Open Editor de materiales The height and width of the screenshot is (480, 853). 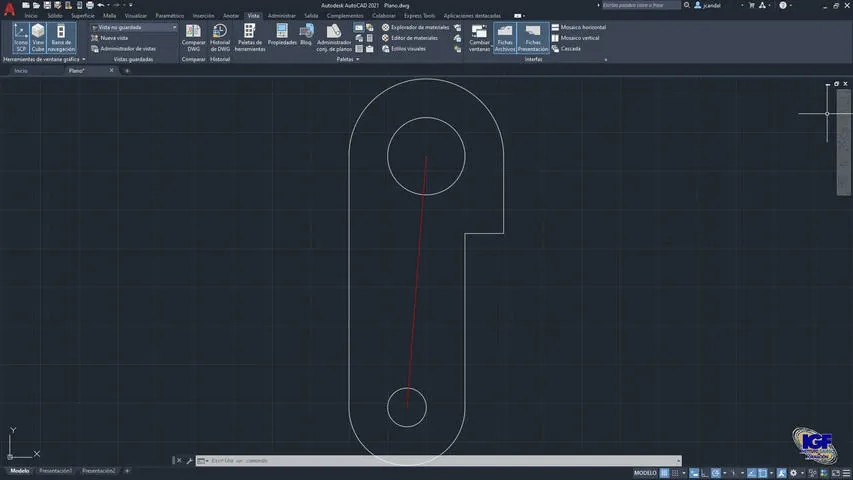(410, 38)
